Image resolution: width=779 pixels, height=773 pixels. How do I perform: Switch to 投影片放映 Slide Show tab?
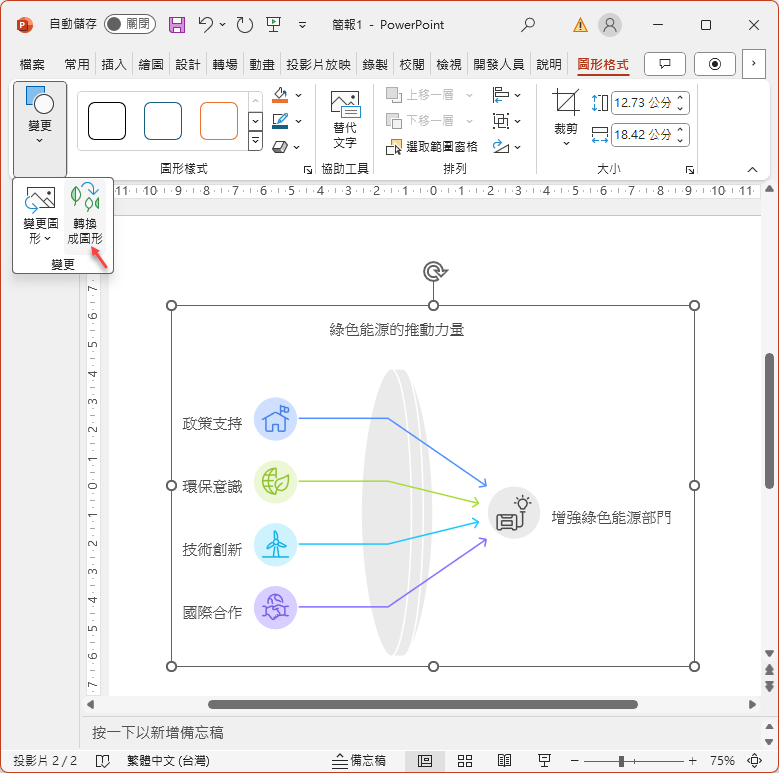pos(318,65)
